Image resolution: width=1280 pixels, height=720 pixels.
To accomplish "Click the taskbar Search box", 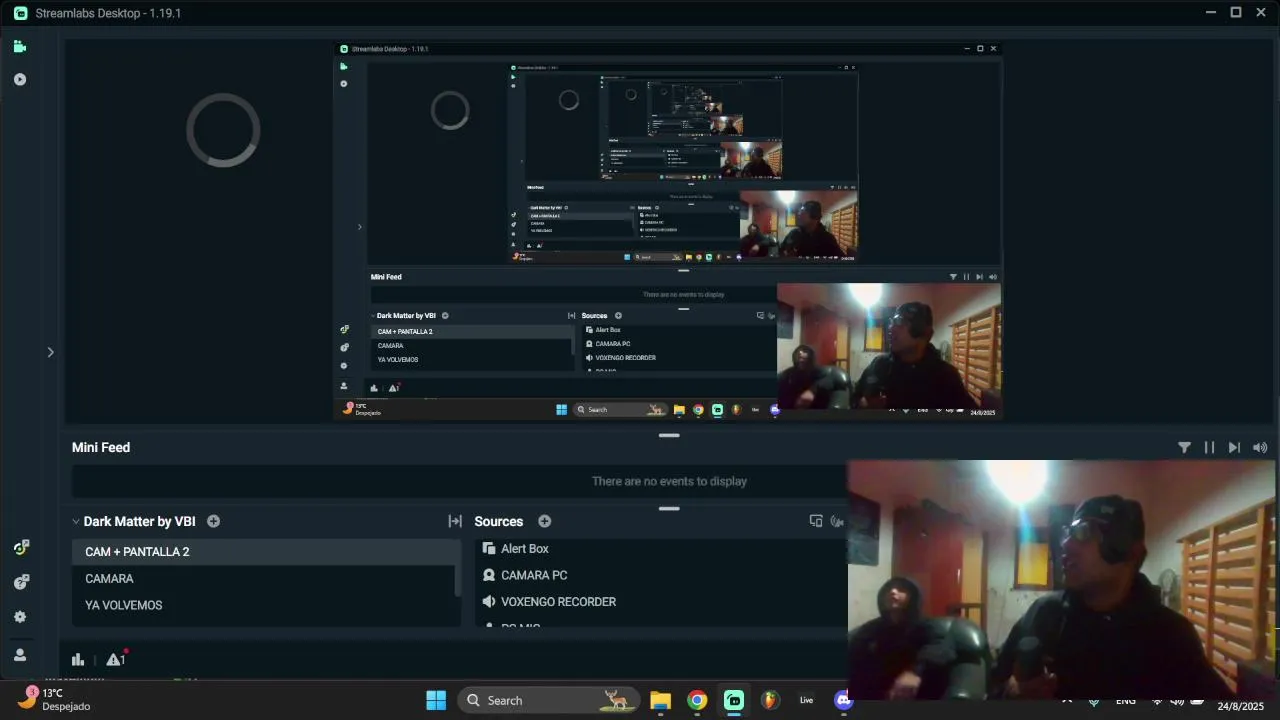I will (x=549, y=700).
